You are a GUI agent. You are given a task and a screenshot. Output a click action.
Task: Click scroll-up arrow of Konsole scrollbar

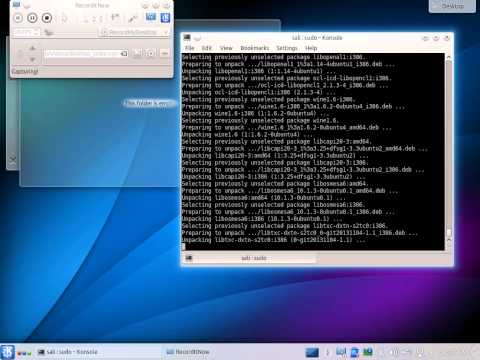click(x=449, y=57)
